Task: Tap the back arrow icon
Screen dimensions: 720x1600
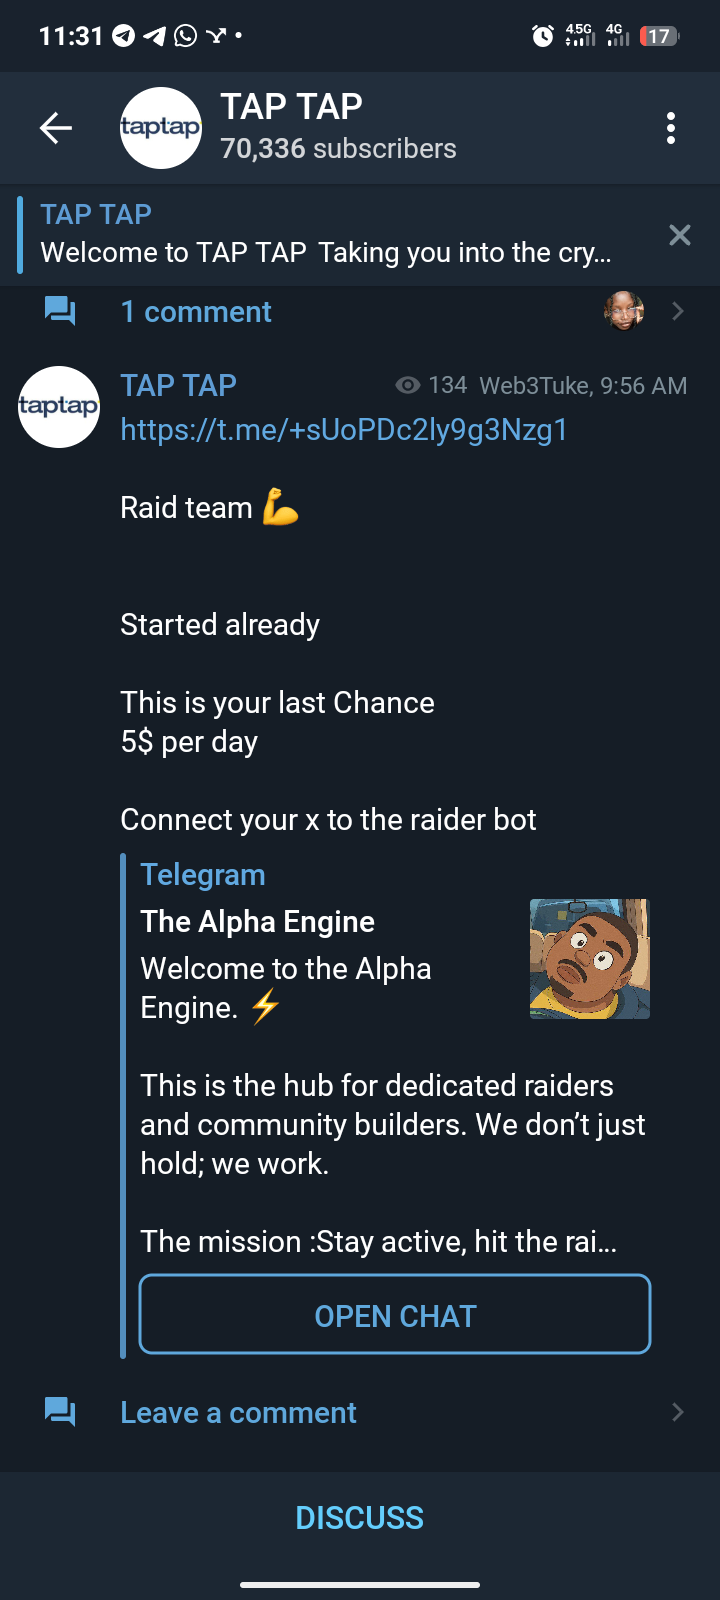Action: click(x=56, y=128)
